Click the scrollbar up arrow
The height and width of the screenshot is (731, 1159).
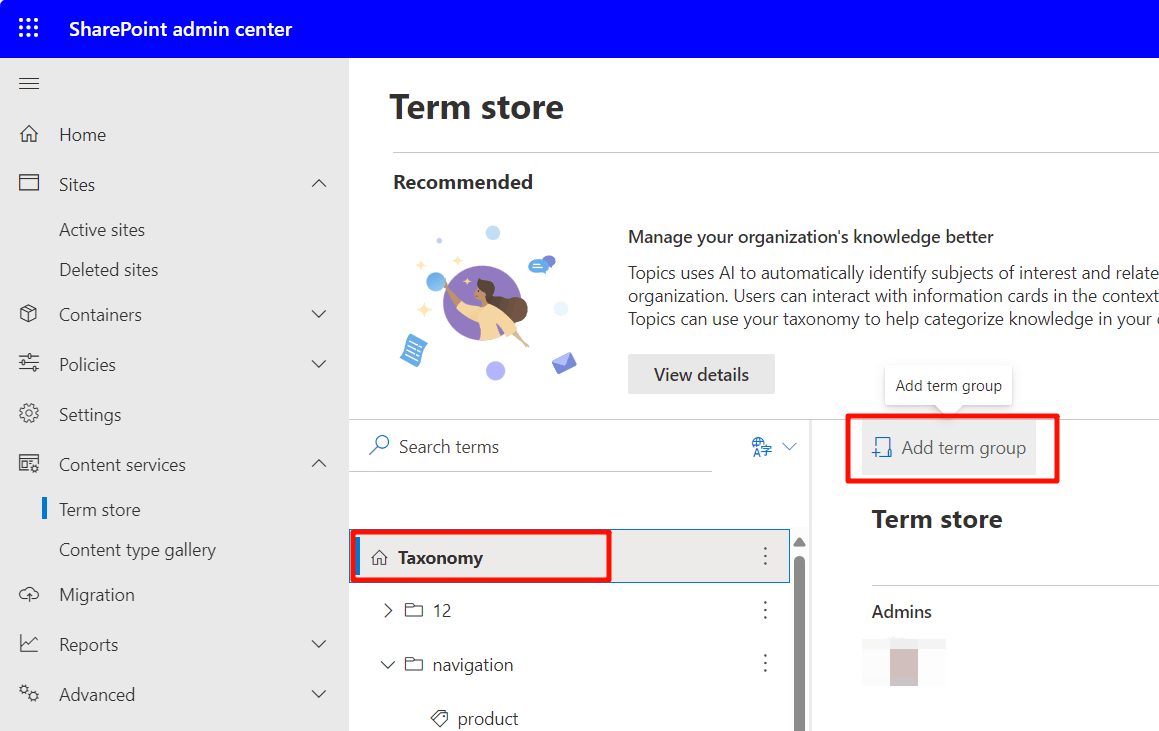799,543
